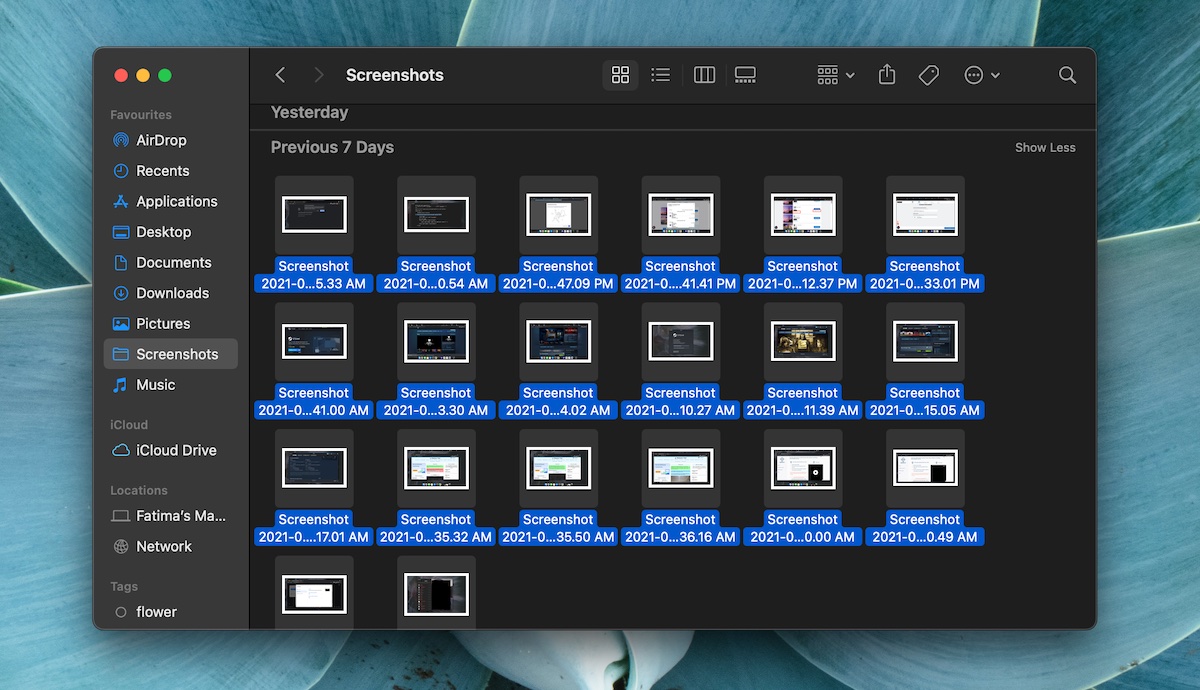Navigate back with the back arrow
The height and width of the screenshot is (690, 1200).
coord(280,74)
